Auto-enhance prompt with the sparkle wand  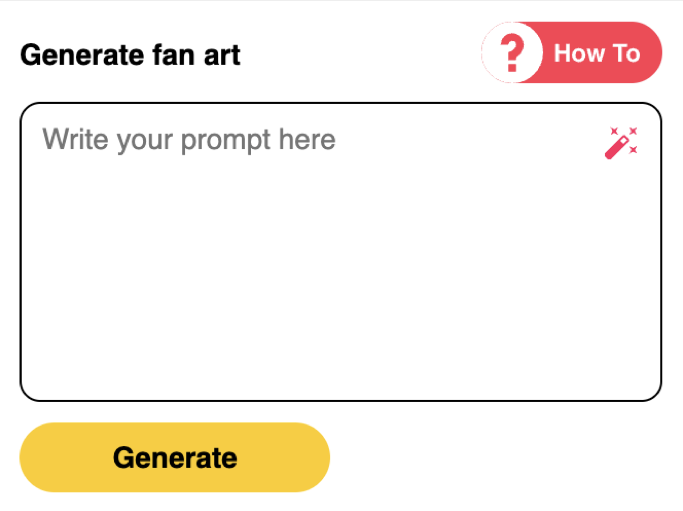(x=621, y=143)
